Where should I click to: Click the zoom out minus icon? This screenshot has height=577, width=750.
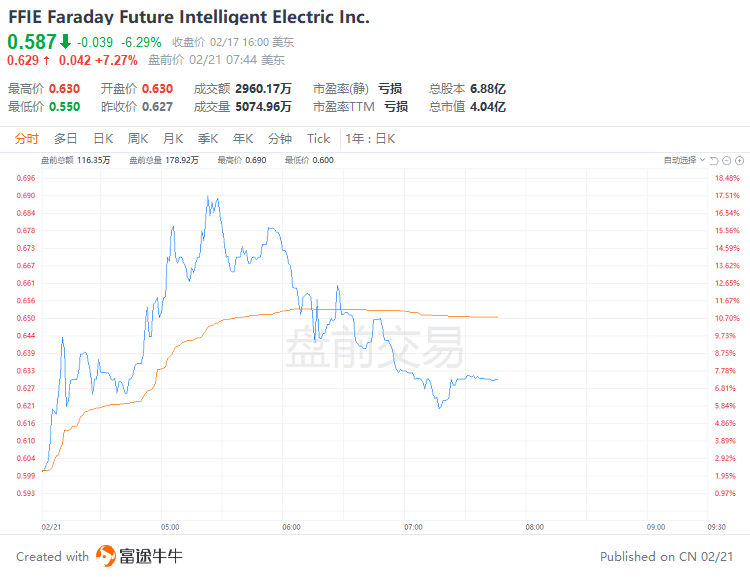726,160
